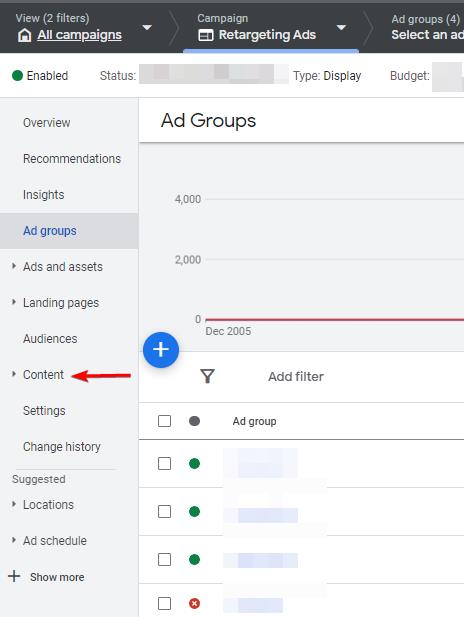Click the home icon beside All campaigns
The image size is (464, 617).
coord(24,35)
